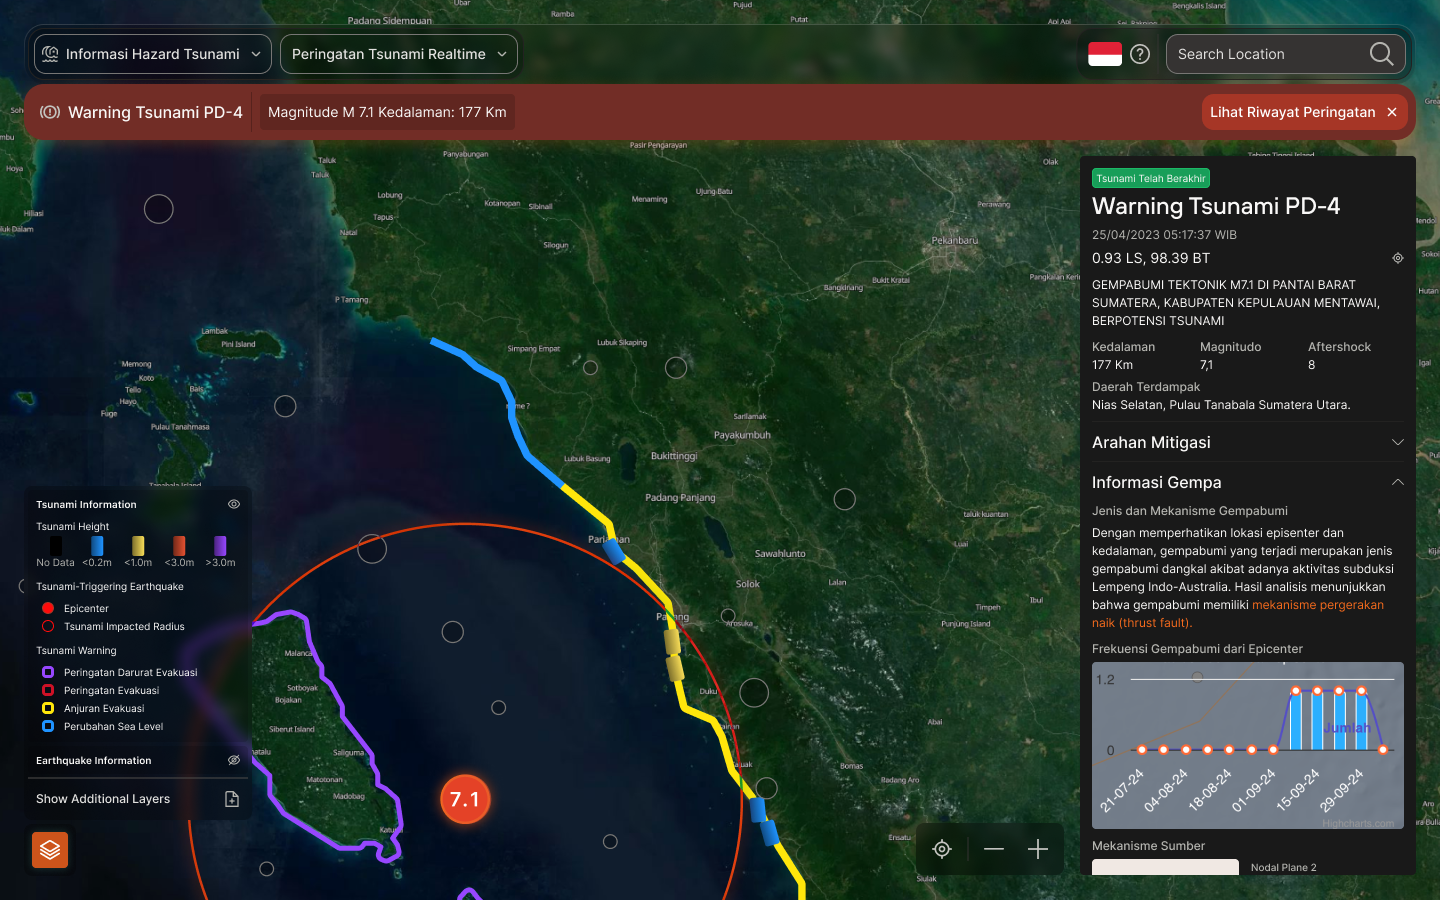
Task: Open the Informasi Hazard Tsunami dropdown
Action: point(152,54)
